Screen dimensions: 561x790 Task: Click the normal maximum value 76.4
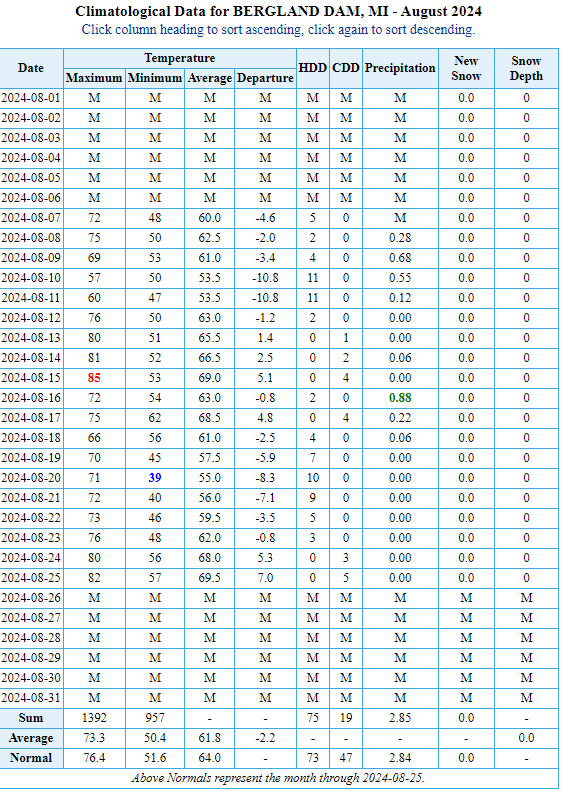[x=94, y=758]
